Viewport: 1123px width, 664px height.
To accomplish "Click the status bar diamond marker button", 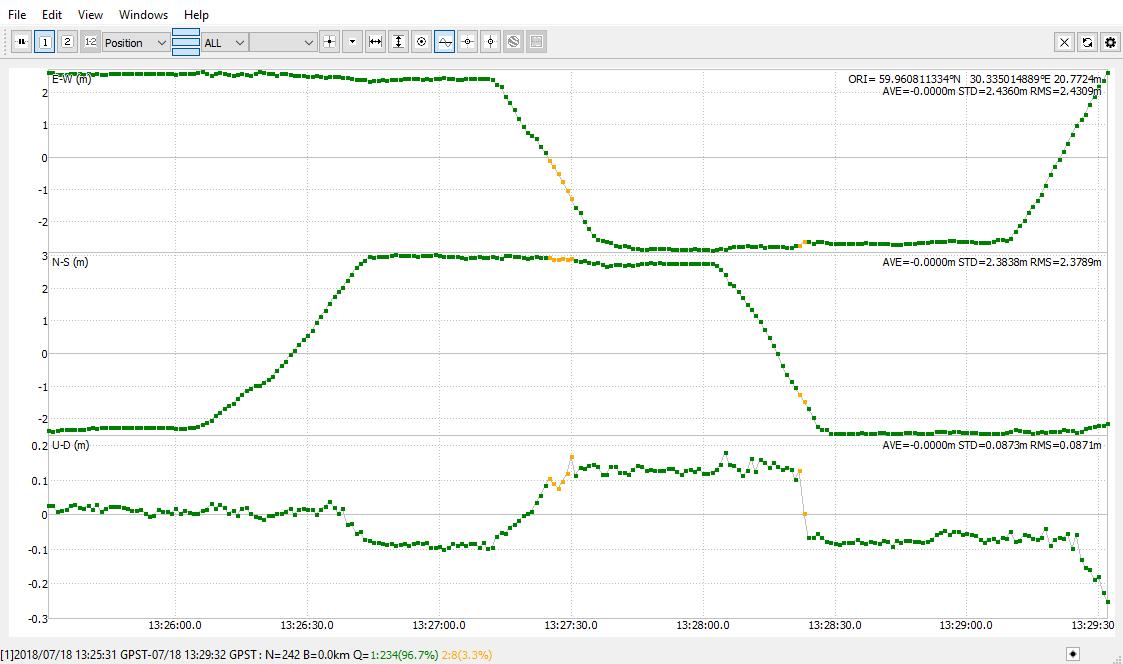I will point(1073,653).
